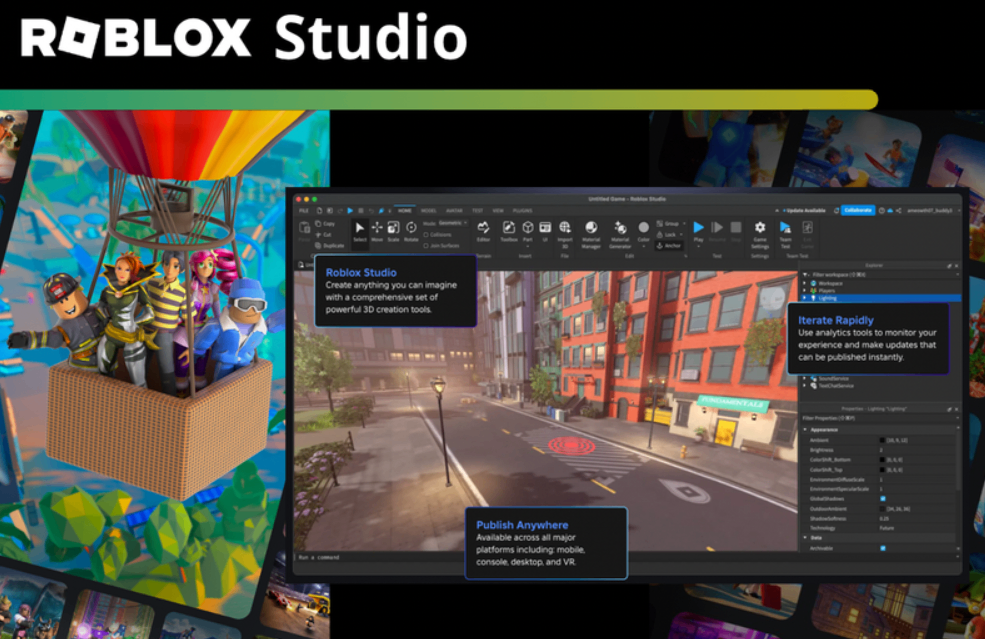Click the Copy icon

click(x=318, y=224)
